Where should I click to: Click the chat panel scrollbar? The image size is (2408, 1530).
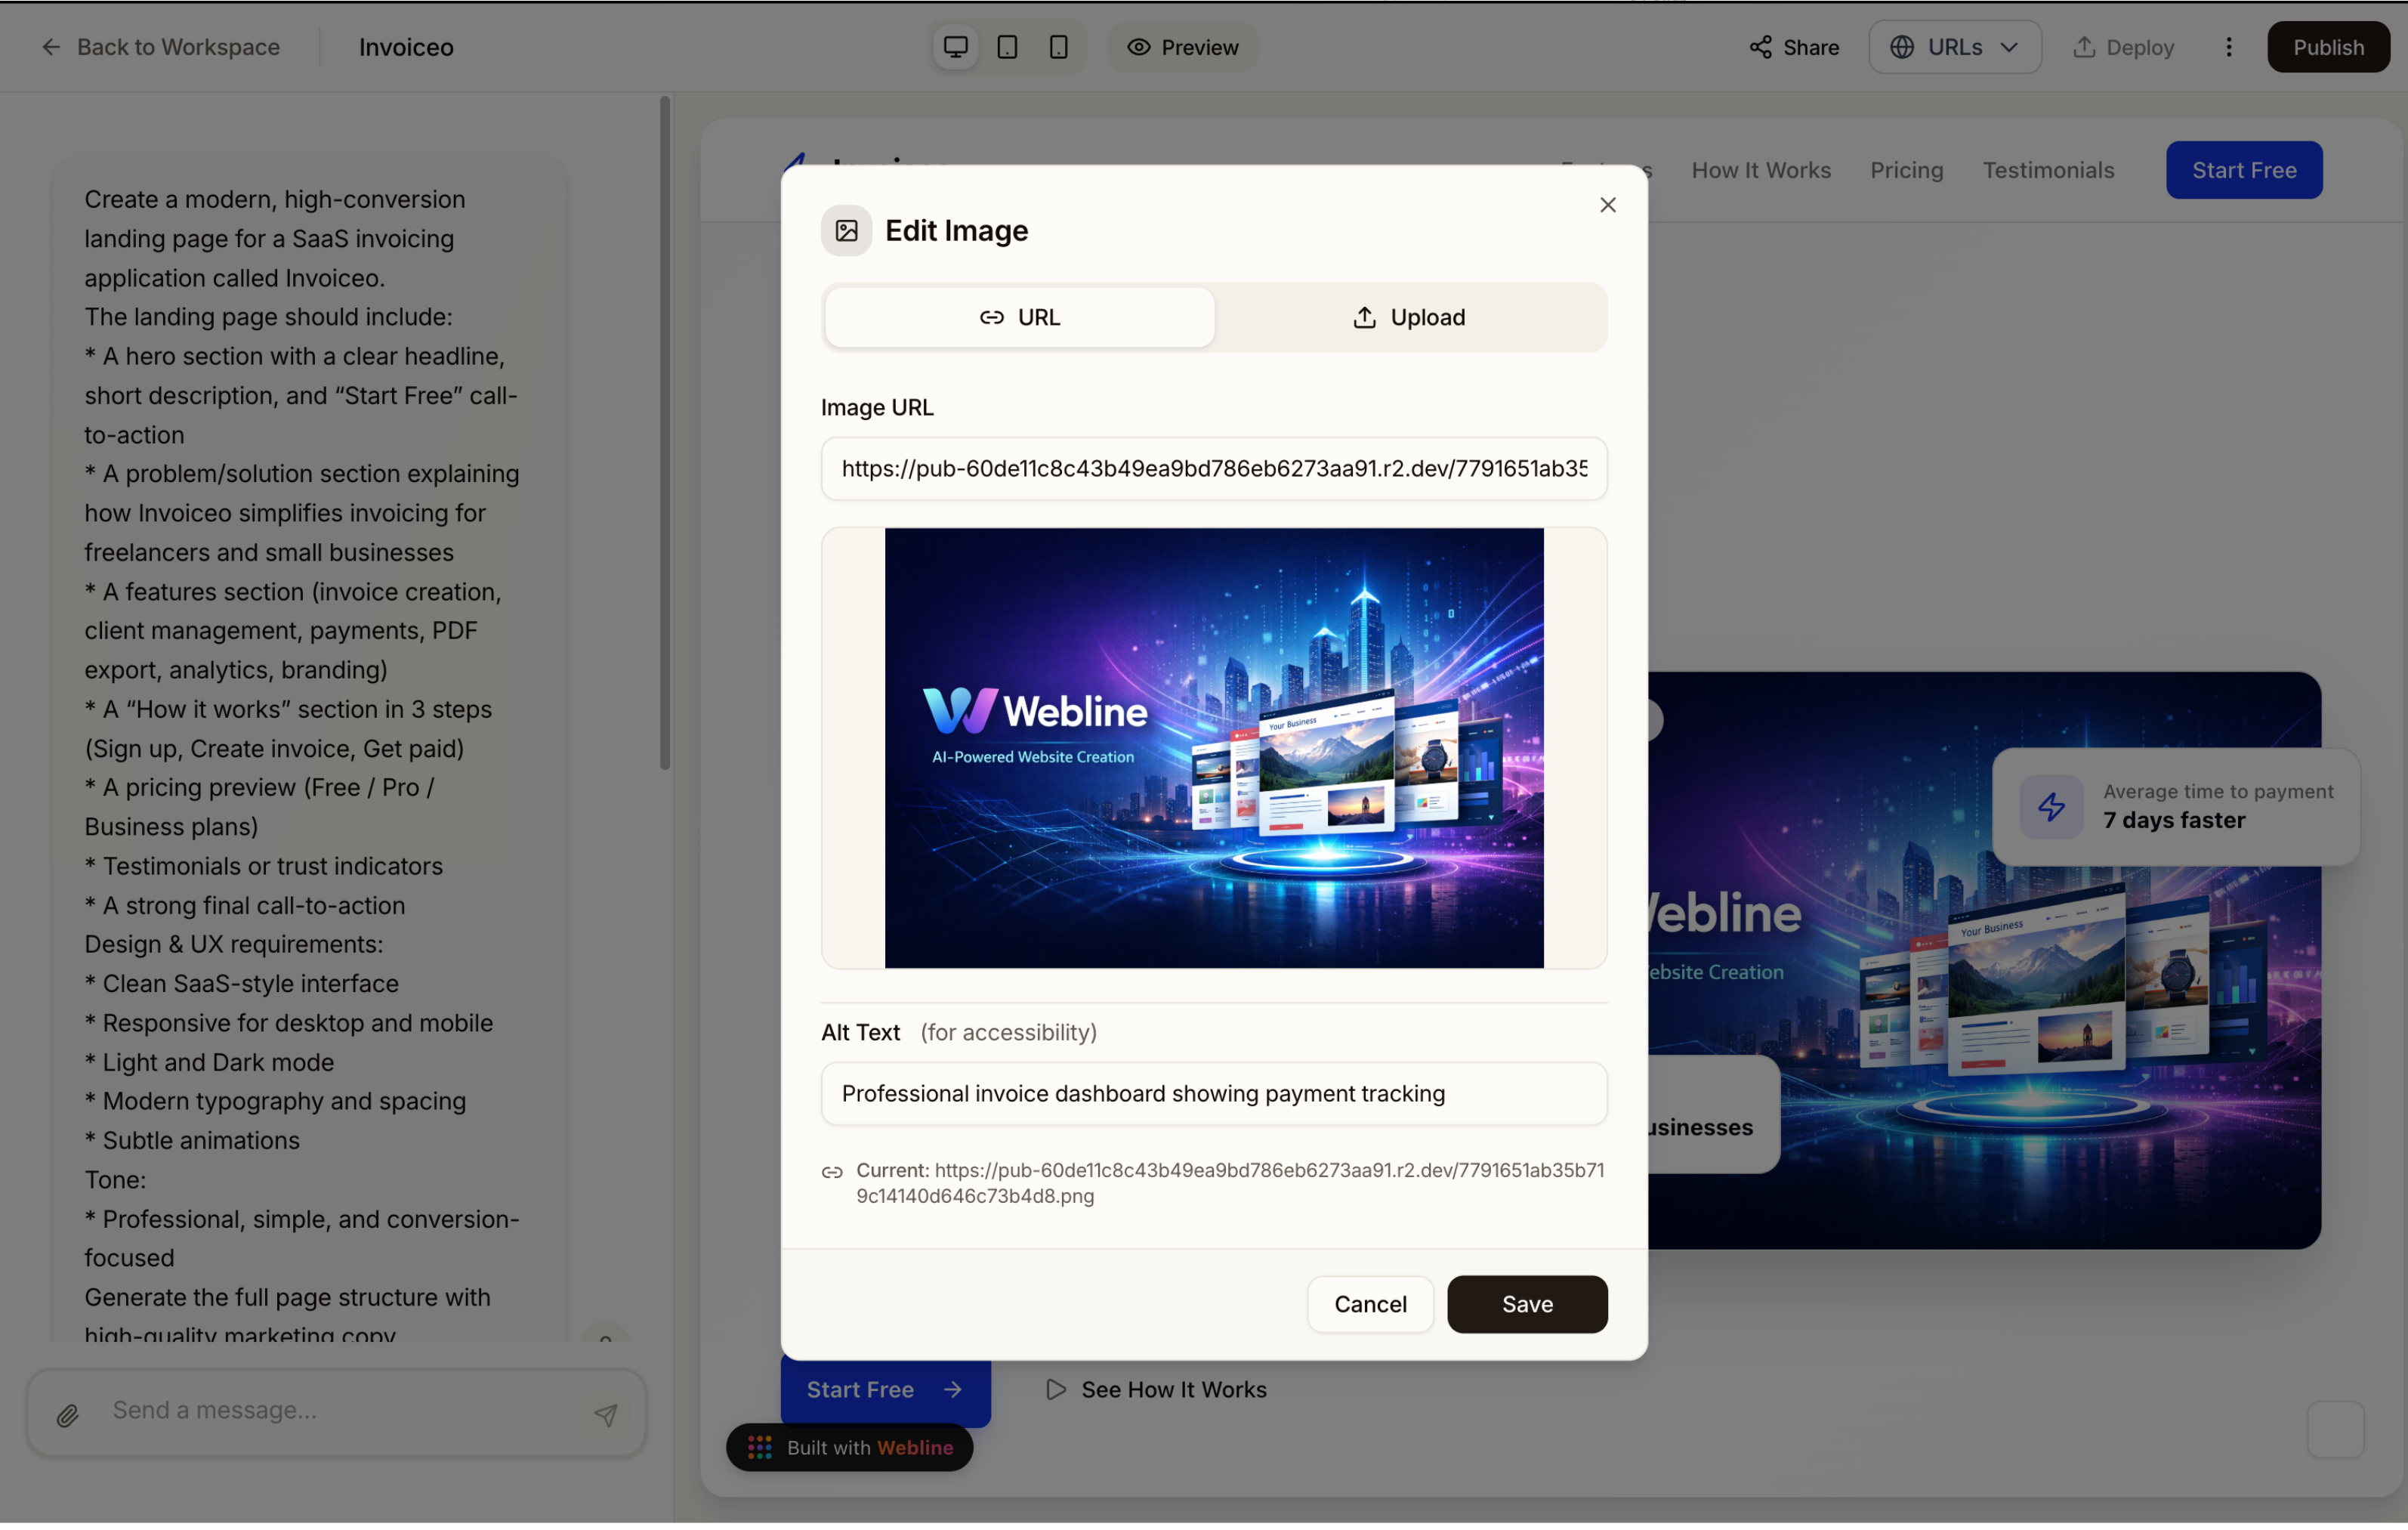click(664, 434)
